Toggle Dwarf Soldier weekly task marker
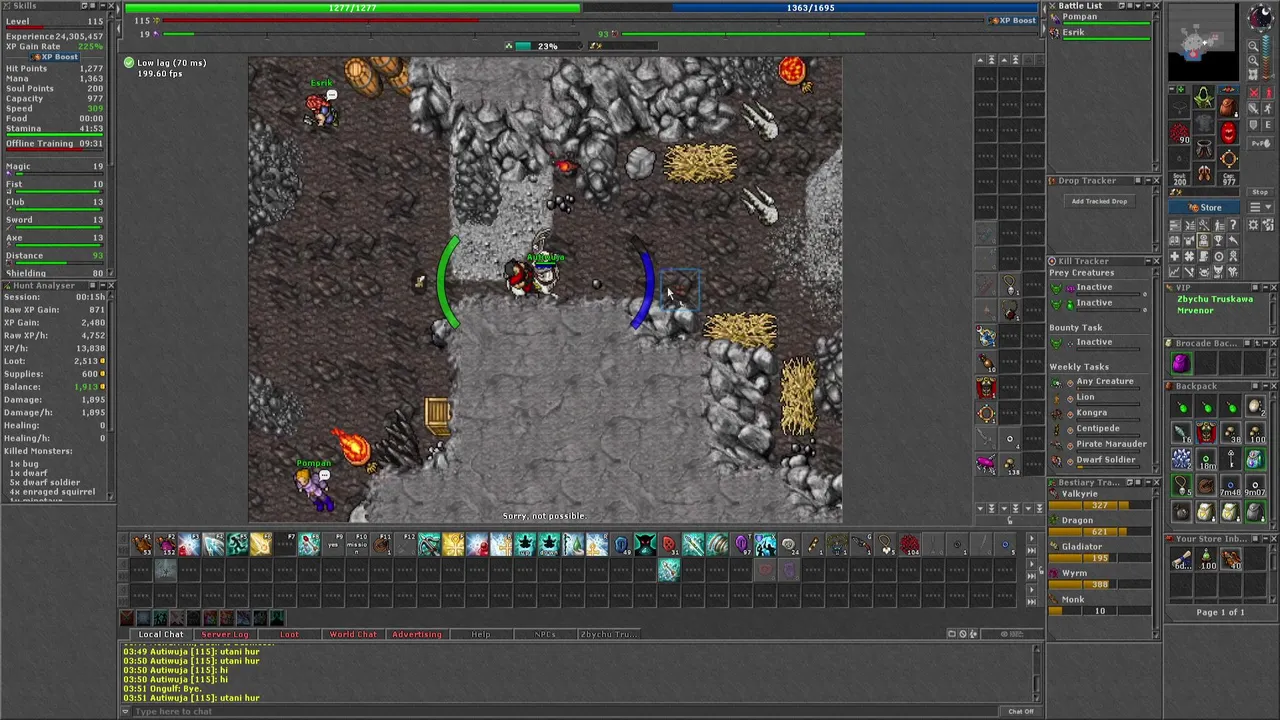This screenshot has height=720, width=1280. (1070, 462)
